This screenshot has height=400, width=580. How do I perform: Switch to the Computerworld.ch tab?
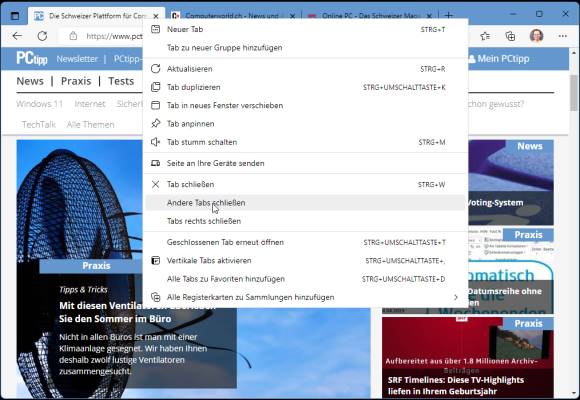pyautogui.click(x=233, y=16)
